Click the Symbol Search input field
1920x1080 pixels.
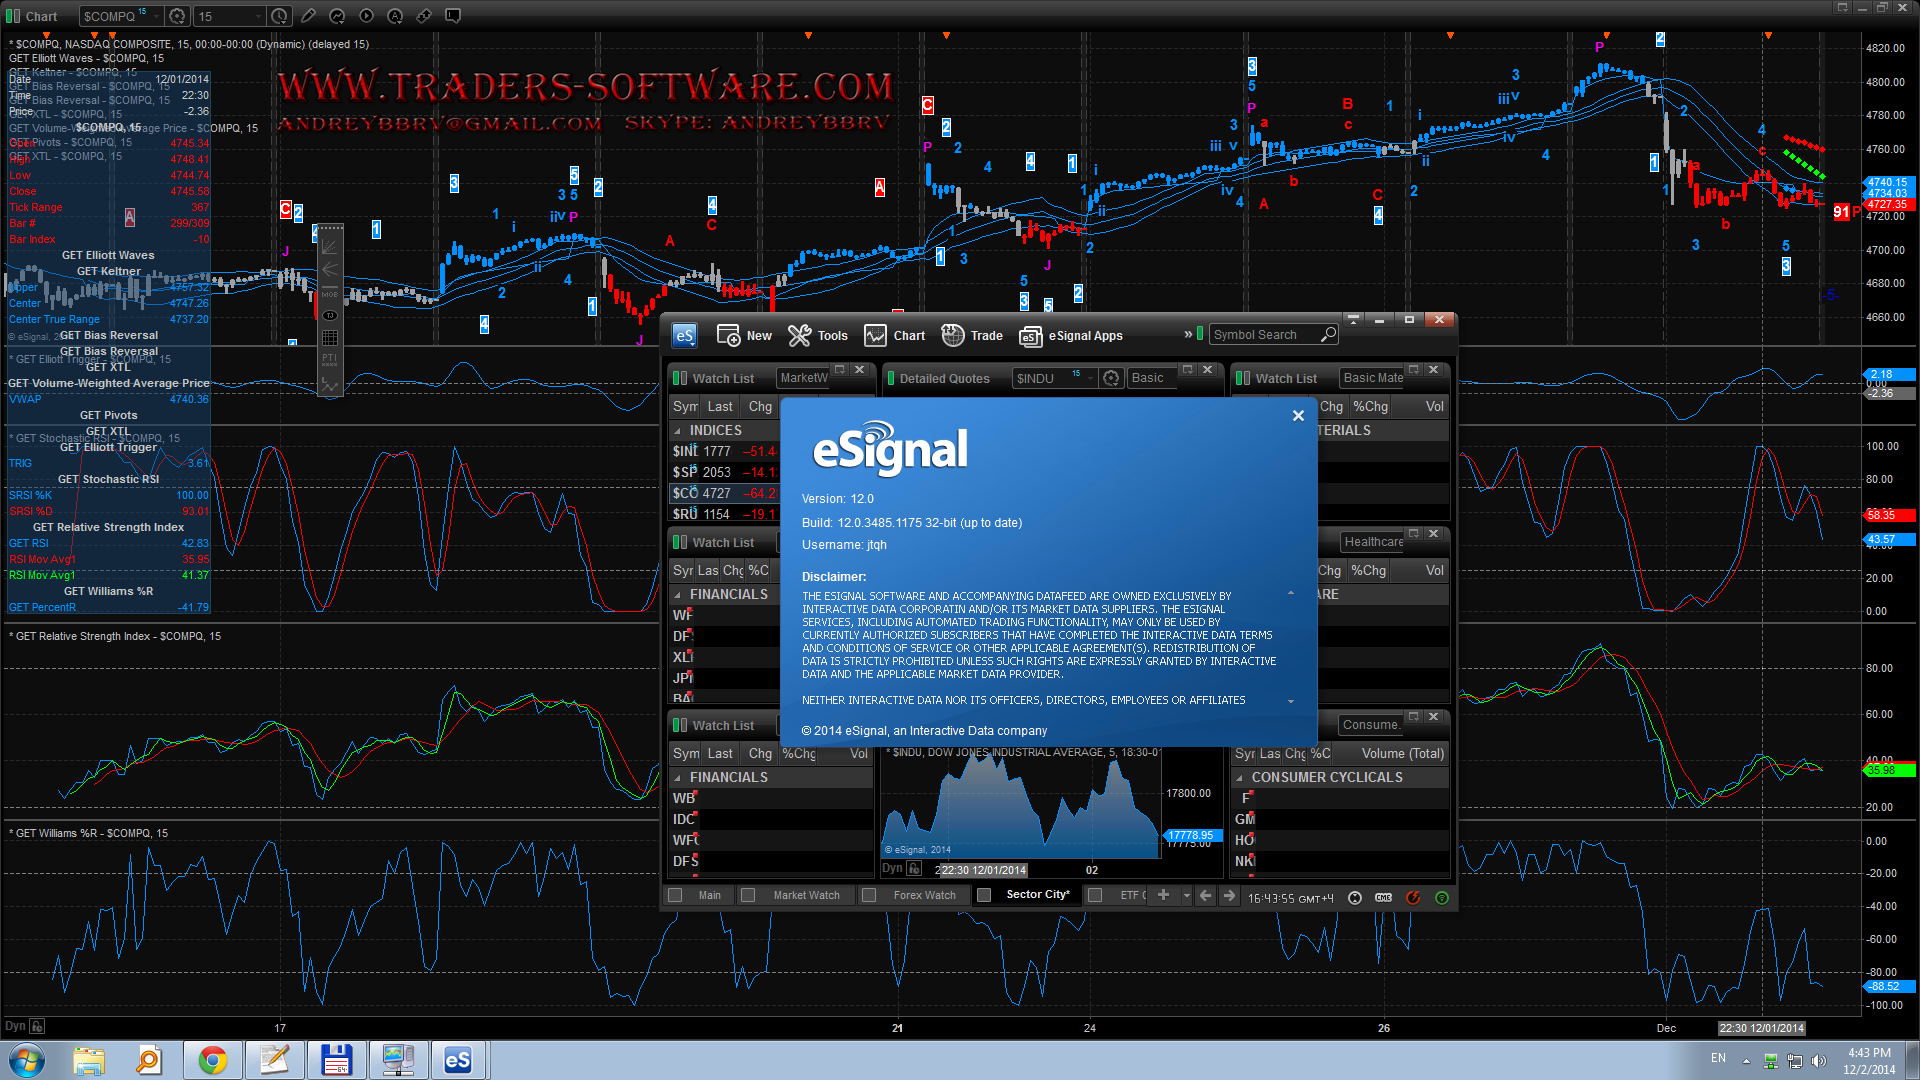(1264, 335)
